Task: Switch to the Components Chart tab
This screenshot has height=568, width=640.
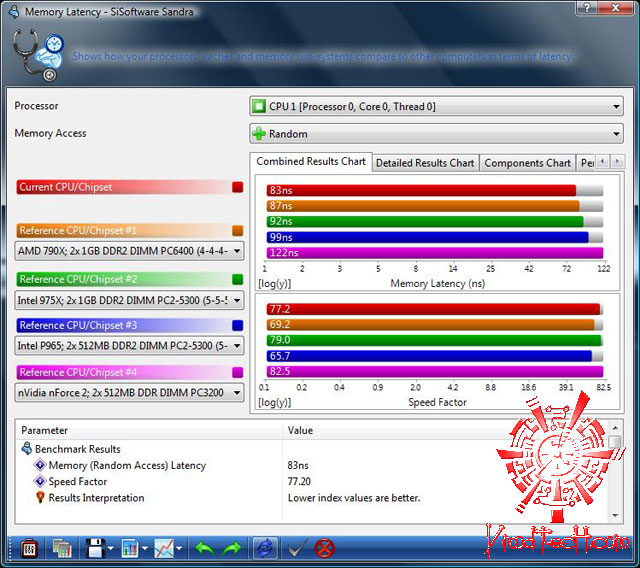Action: [527, 163]
